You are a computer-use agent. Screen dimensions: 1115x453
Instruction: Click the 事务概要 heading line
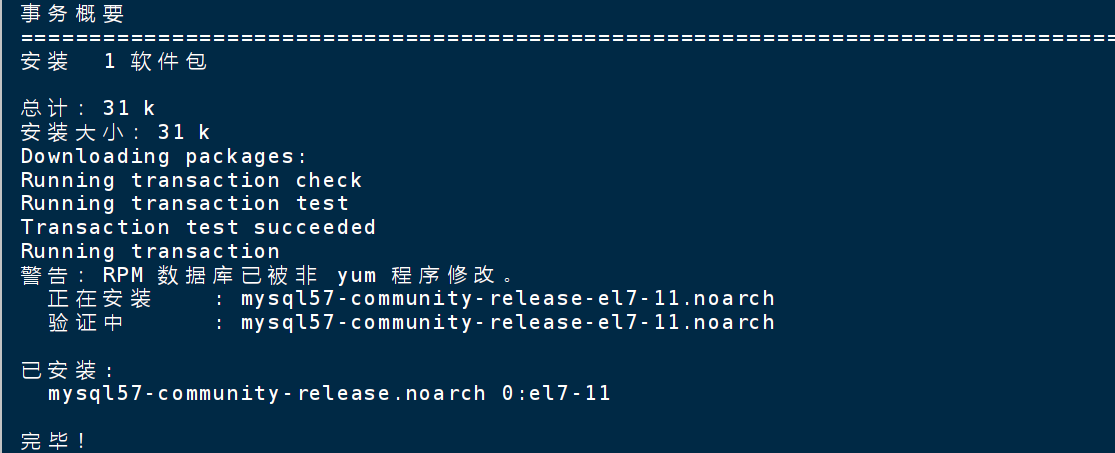click(x=73, y=14)
